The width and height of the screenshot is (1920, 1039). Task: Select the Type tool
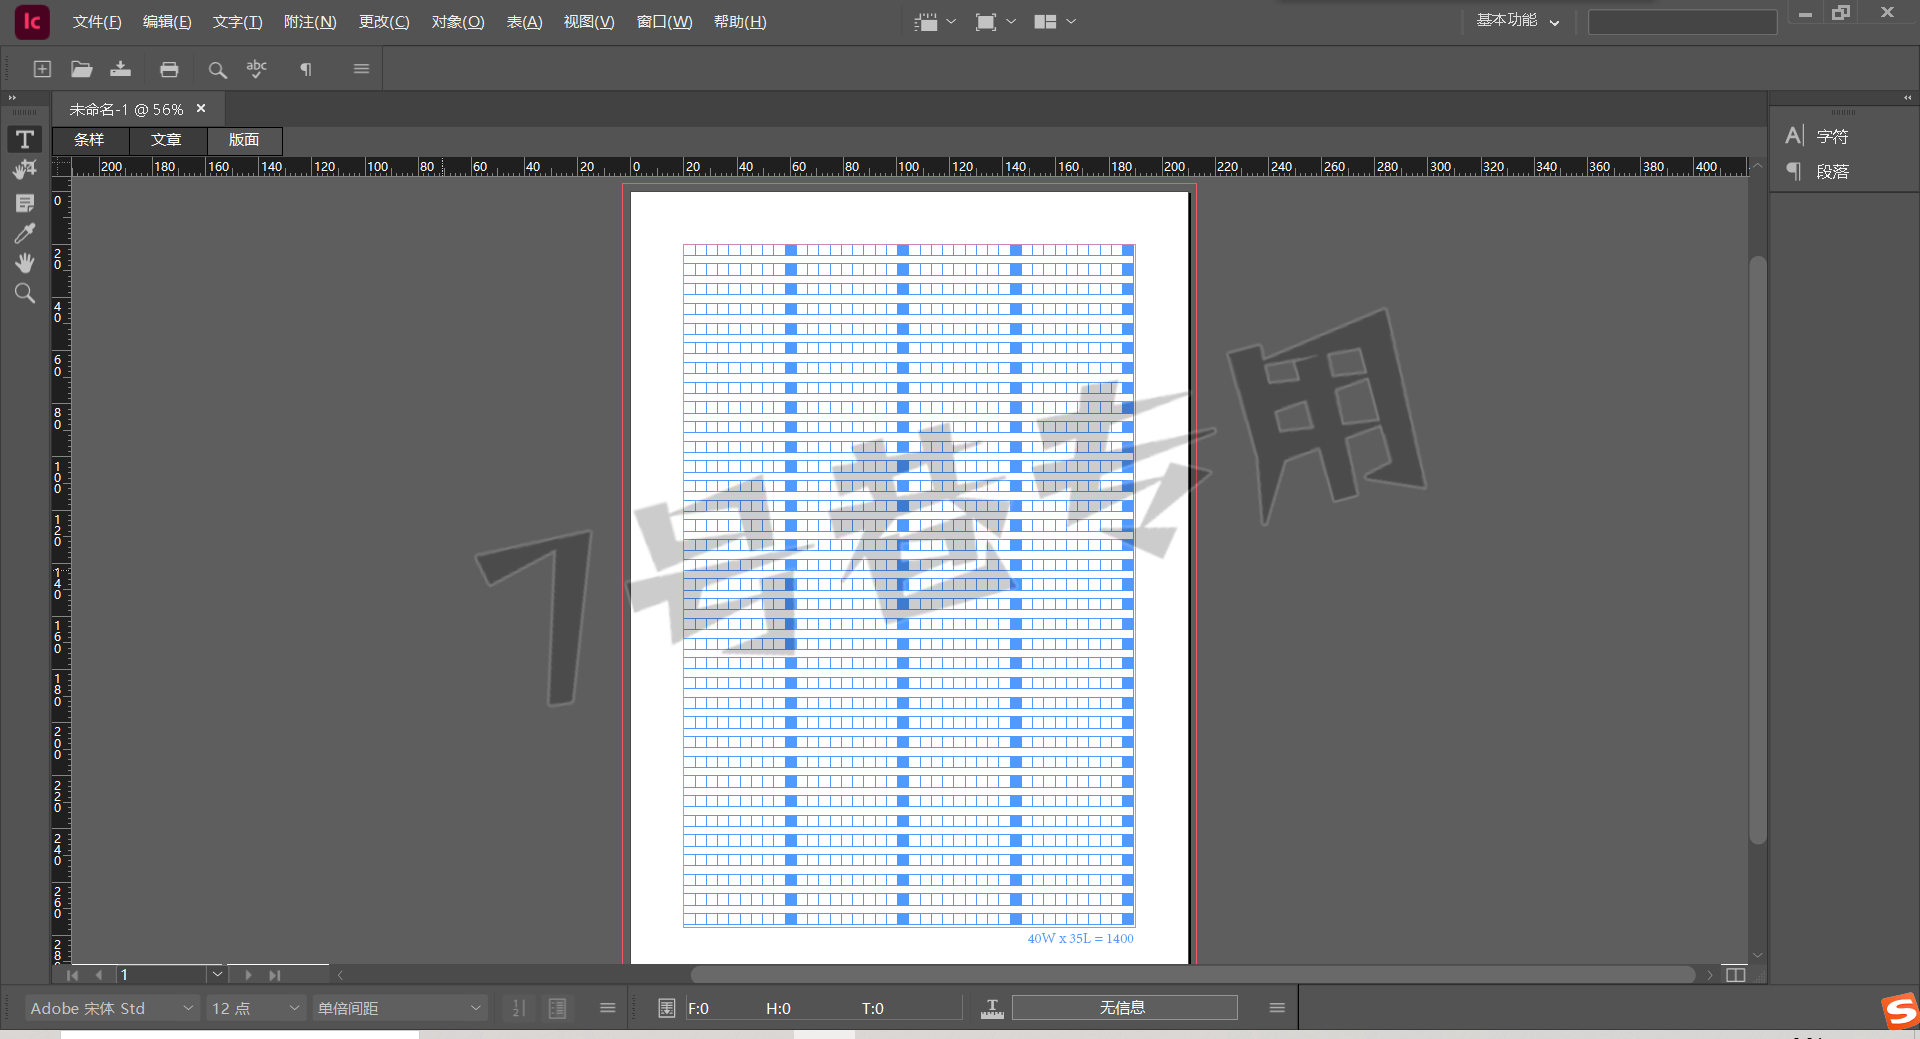25,139
